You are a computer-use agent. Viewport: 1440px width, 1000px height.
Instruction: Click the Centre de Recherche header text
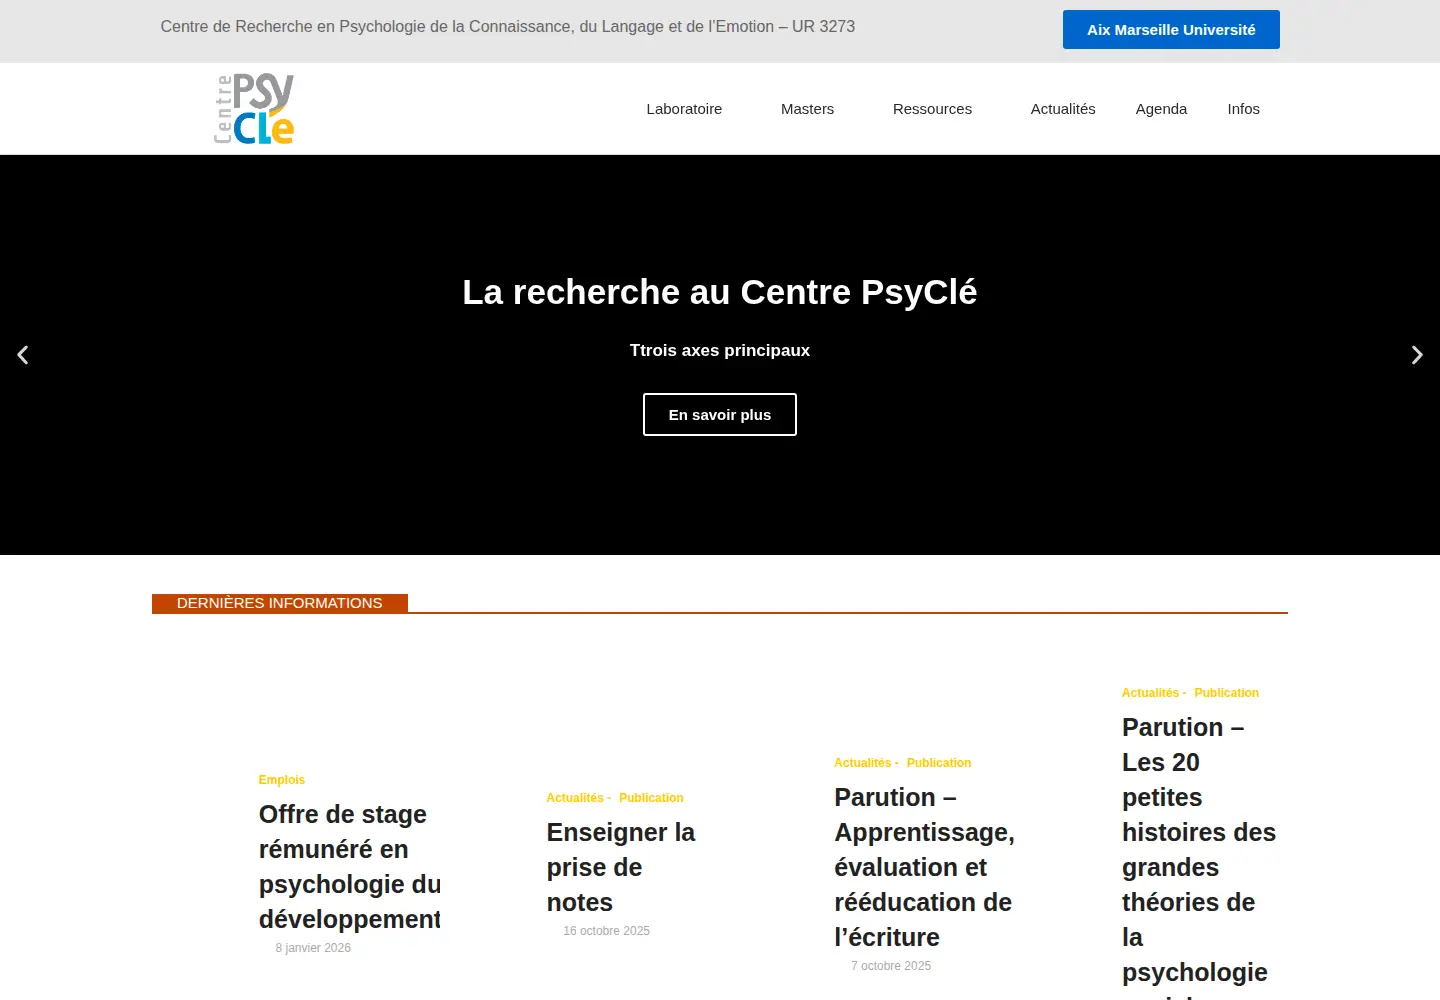[508, 27]
